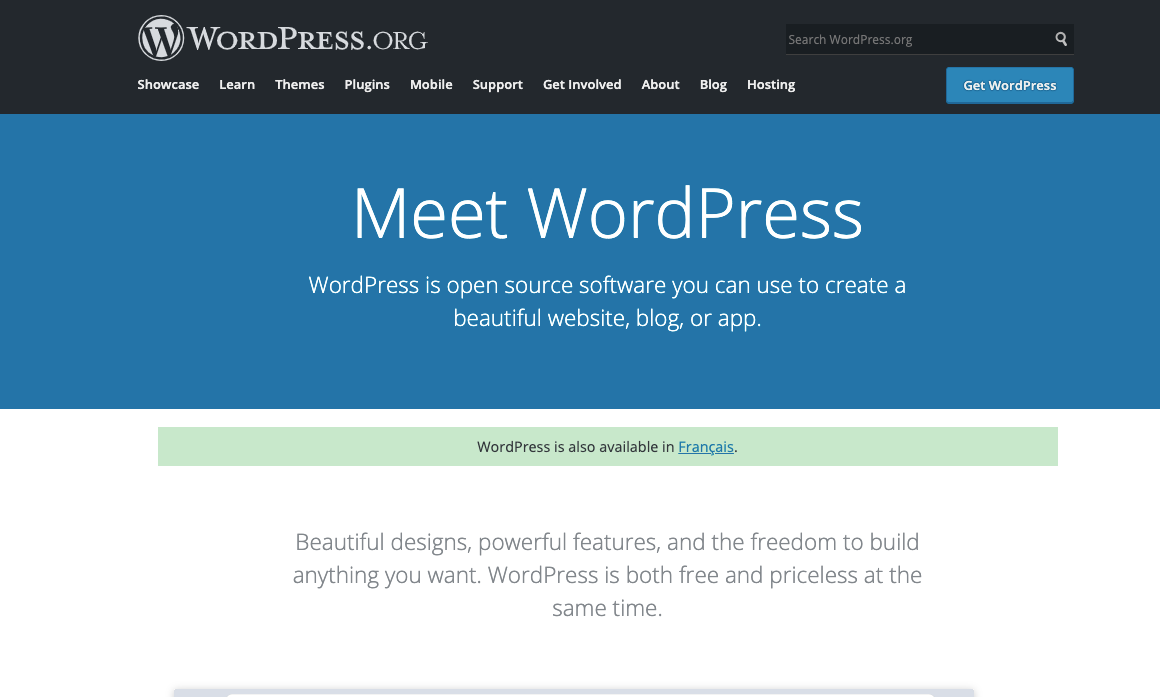Click the WordPress.org logo
Image resolution: width=1160 pixels, height=697 pixels.
(283, 38)
